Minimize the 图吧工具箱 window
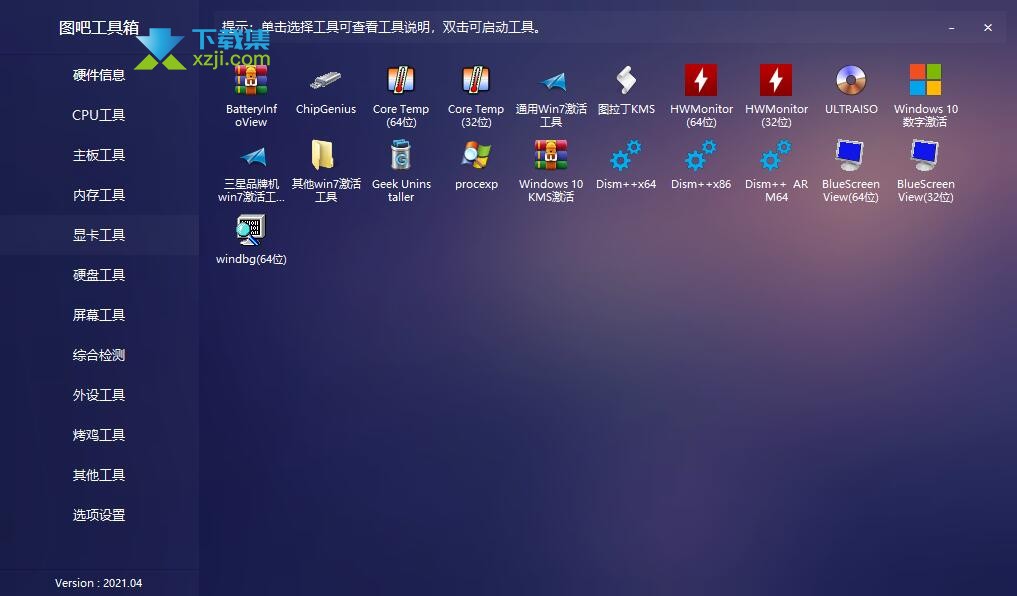The width and height of the screenshot is (1017, 596). click(951, 28)
